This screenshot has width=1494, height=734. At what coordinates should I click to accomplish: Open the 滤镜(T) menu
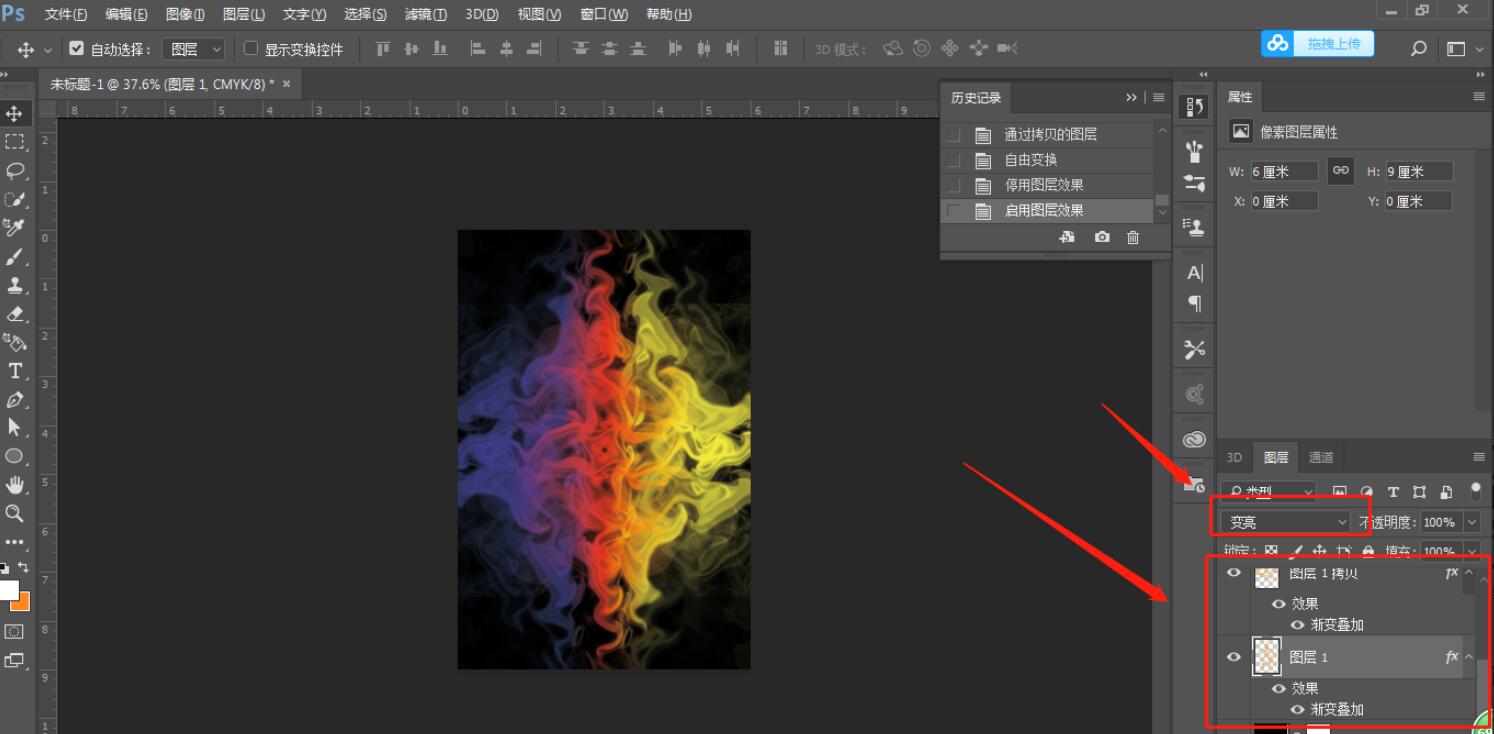point(426,14)
